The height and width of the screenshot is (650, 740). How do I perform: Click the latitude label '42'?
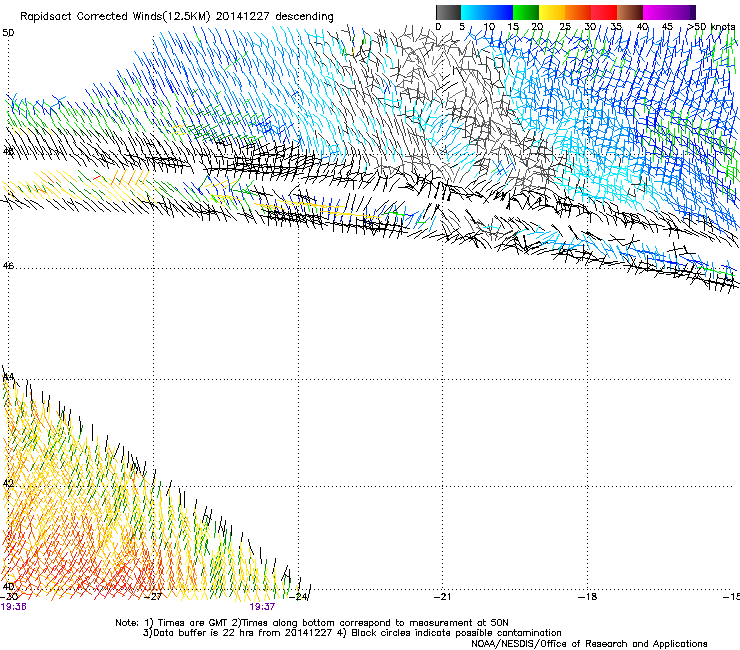click(8, 483)
